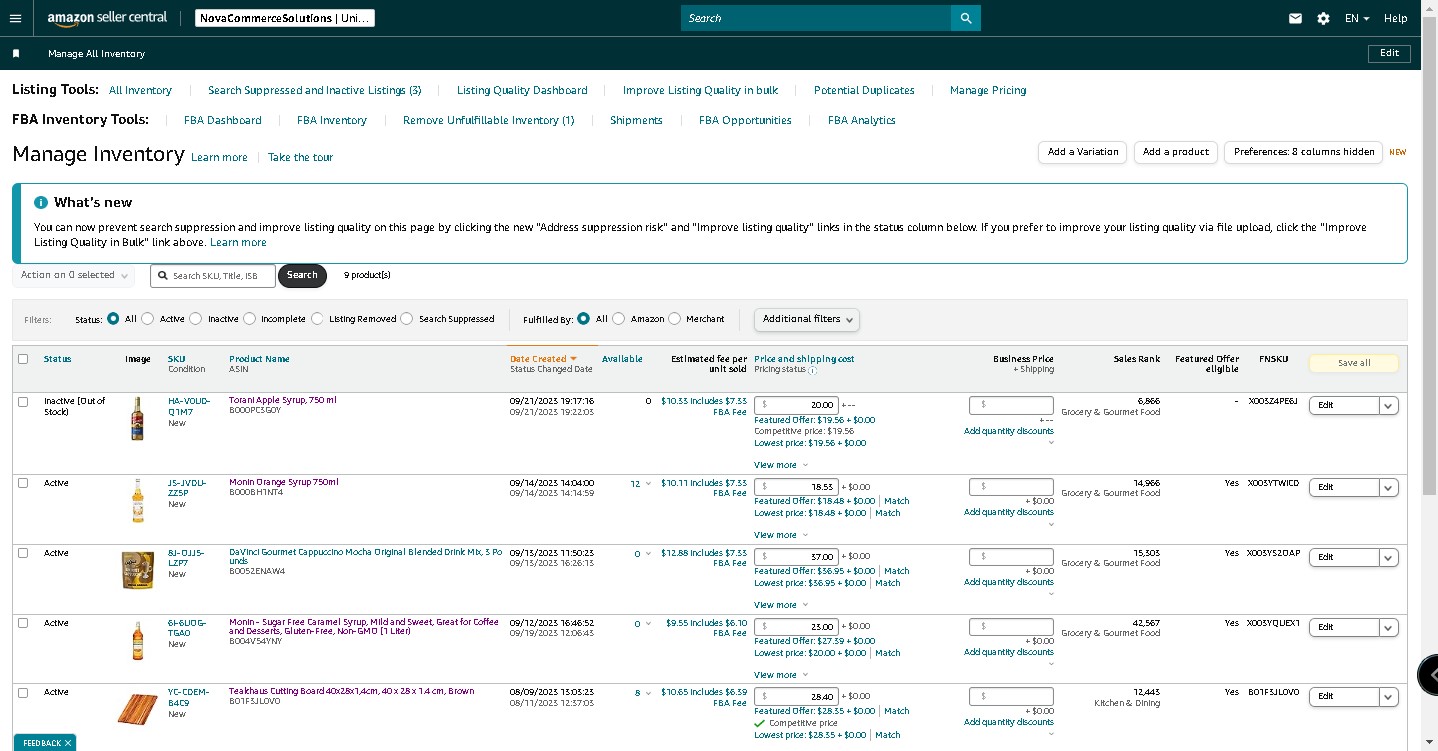Open Remove Unfulfillable Inventory (1)
The height and width of the screenshot is (751, 1438).
[488, 120]
